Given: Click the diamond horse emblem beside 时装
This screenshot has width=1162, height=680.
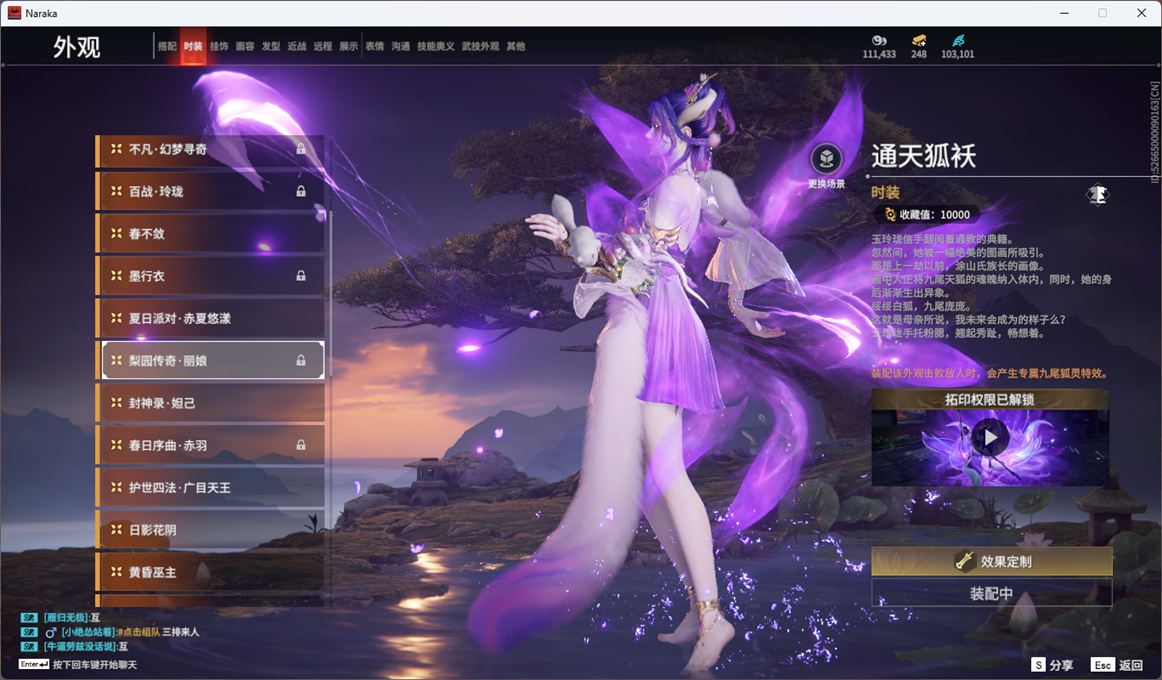Looking at the screenshot, I should click(1098, 194).
